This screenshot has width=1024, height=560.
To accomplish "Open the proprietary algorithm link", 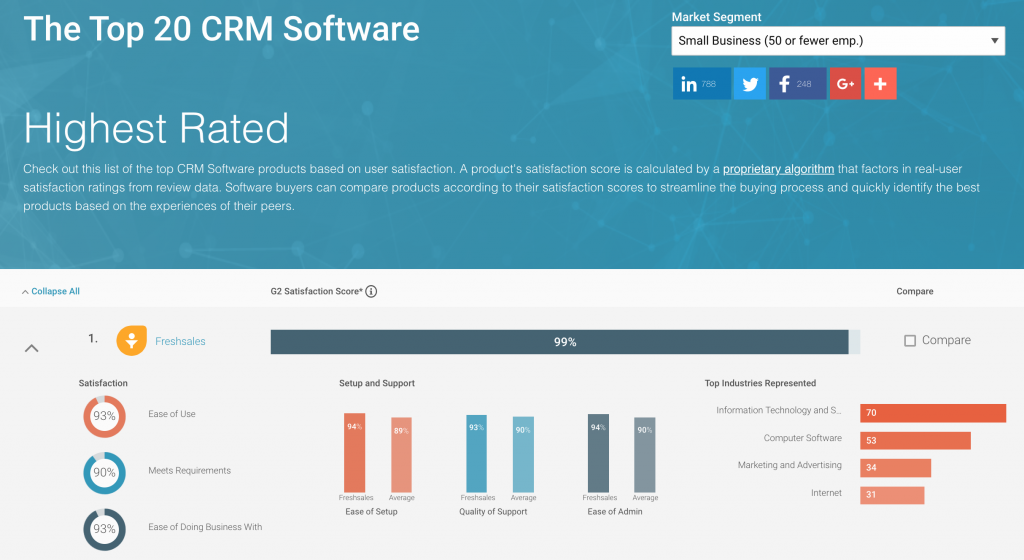I will [x=778, y=169].
